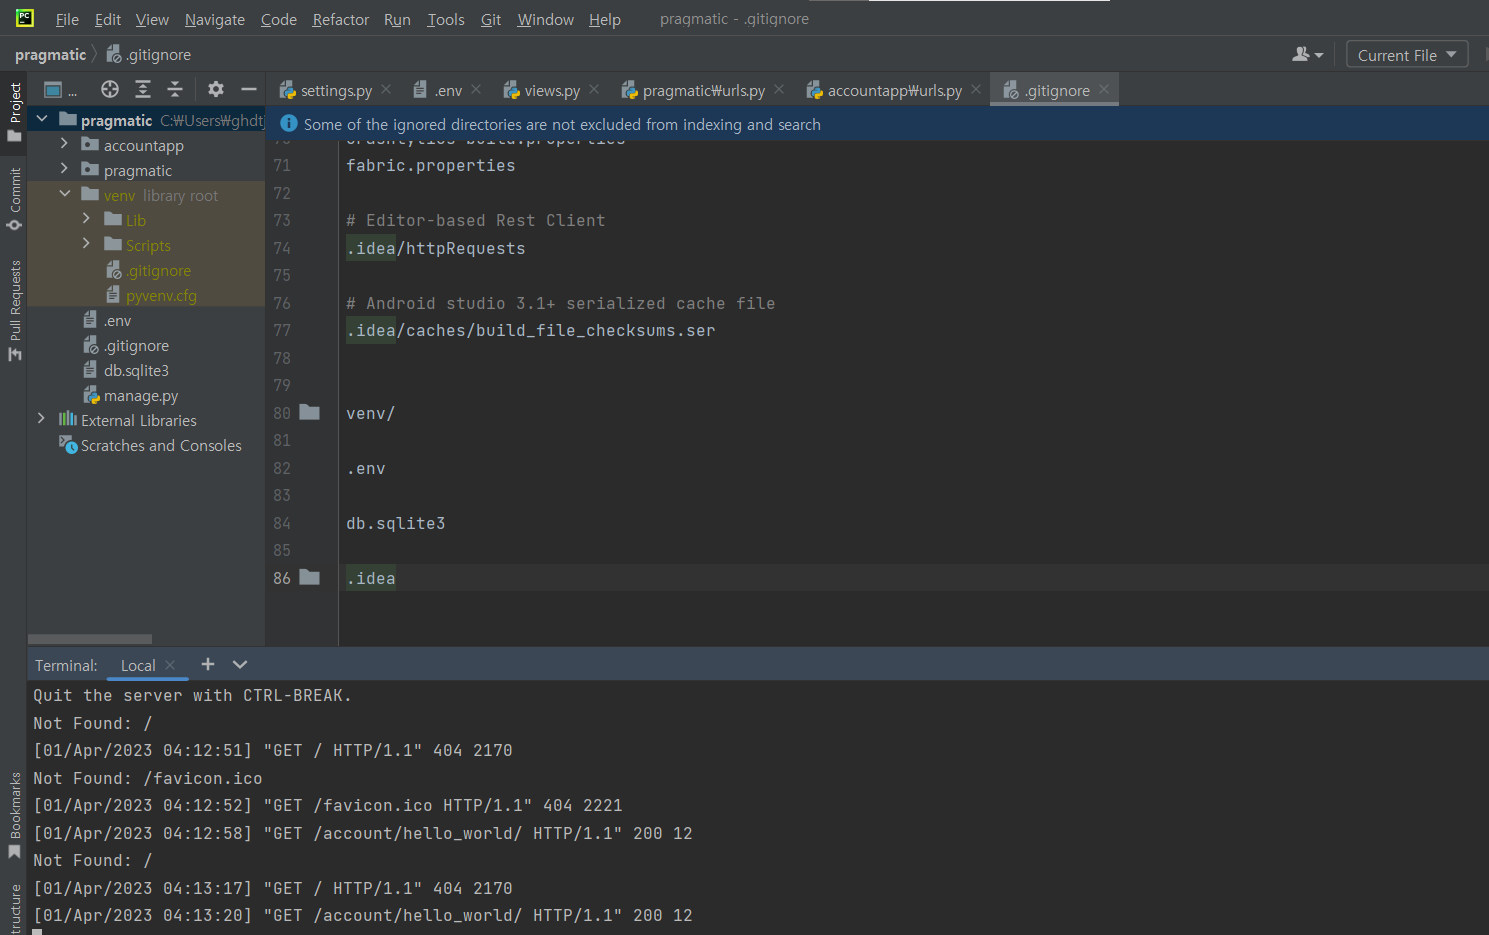
Task: Open the user account icon dropdown
Action: 1307,54
